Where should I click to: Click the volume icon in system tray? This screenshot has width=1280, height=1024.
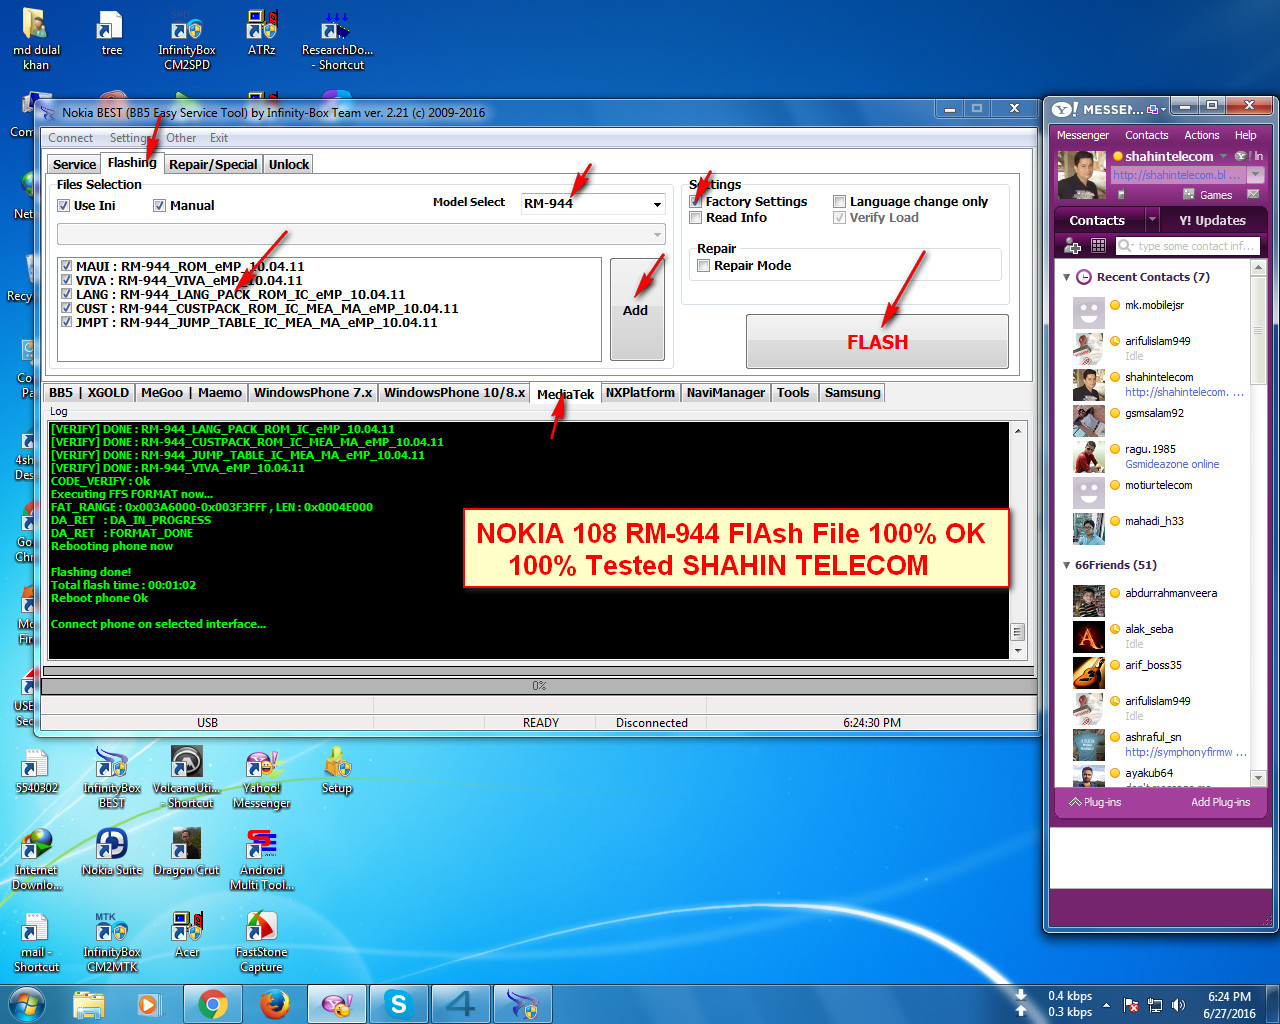(x=1178, y=1005)
